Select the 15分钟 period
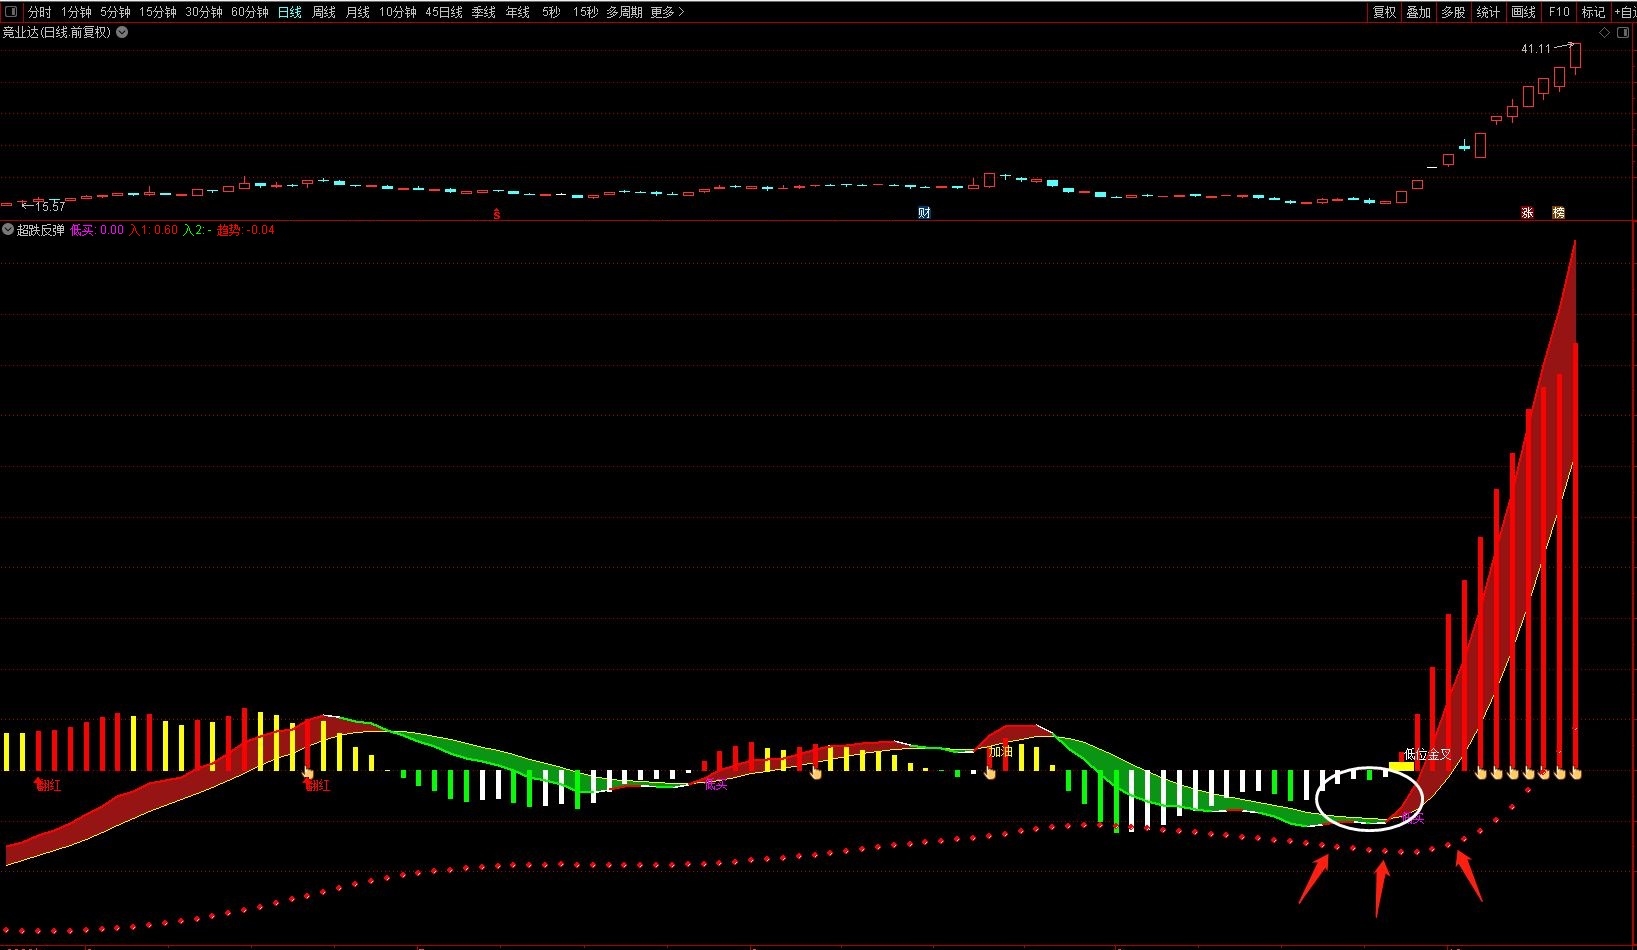This screenshot has height=950, width=1637. click(x=158, y=12)
